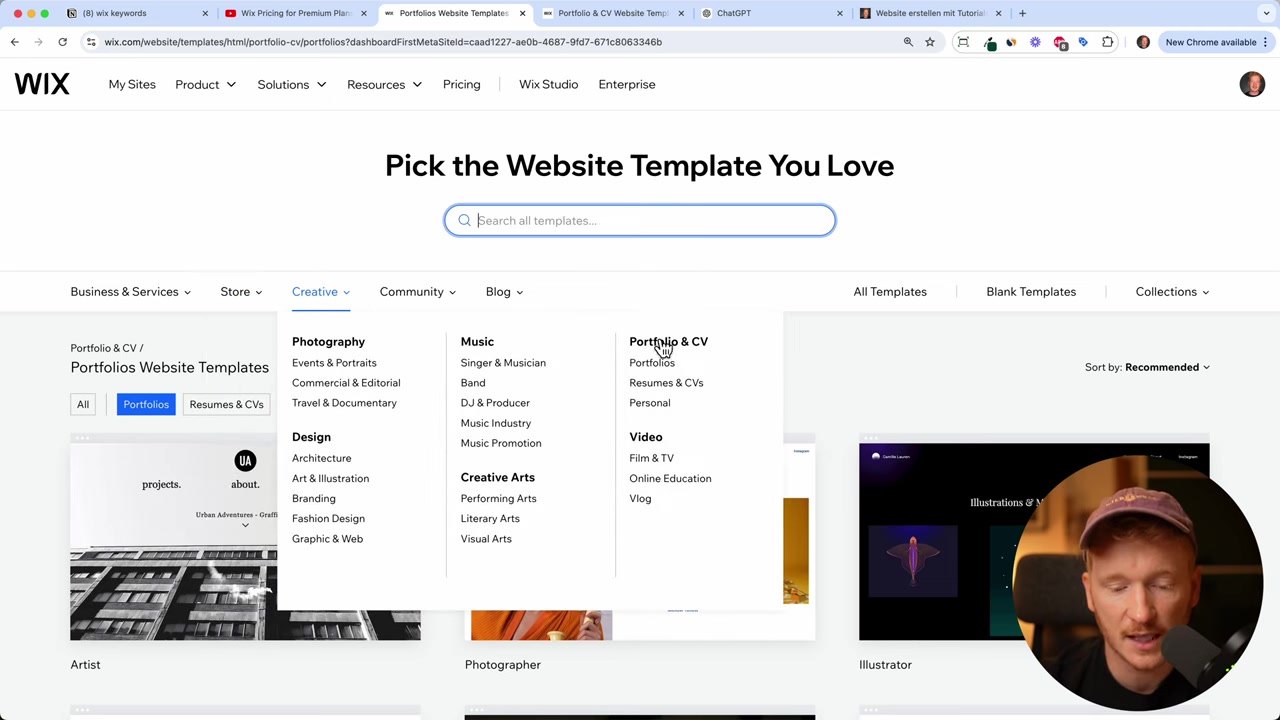Viewport: 1280px width, 720px height.
Task: Click the Photographer template title
Action: click(x=502, y=665)
